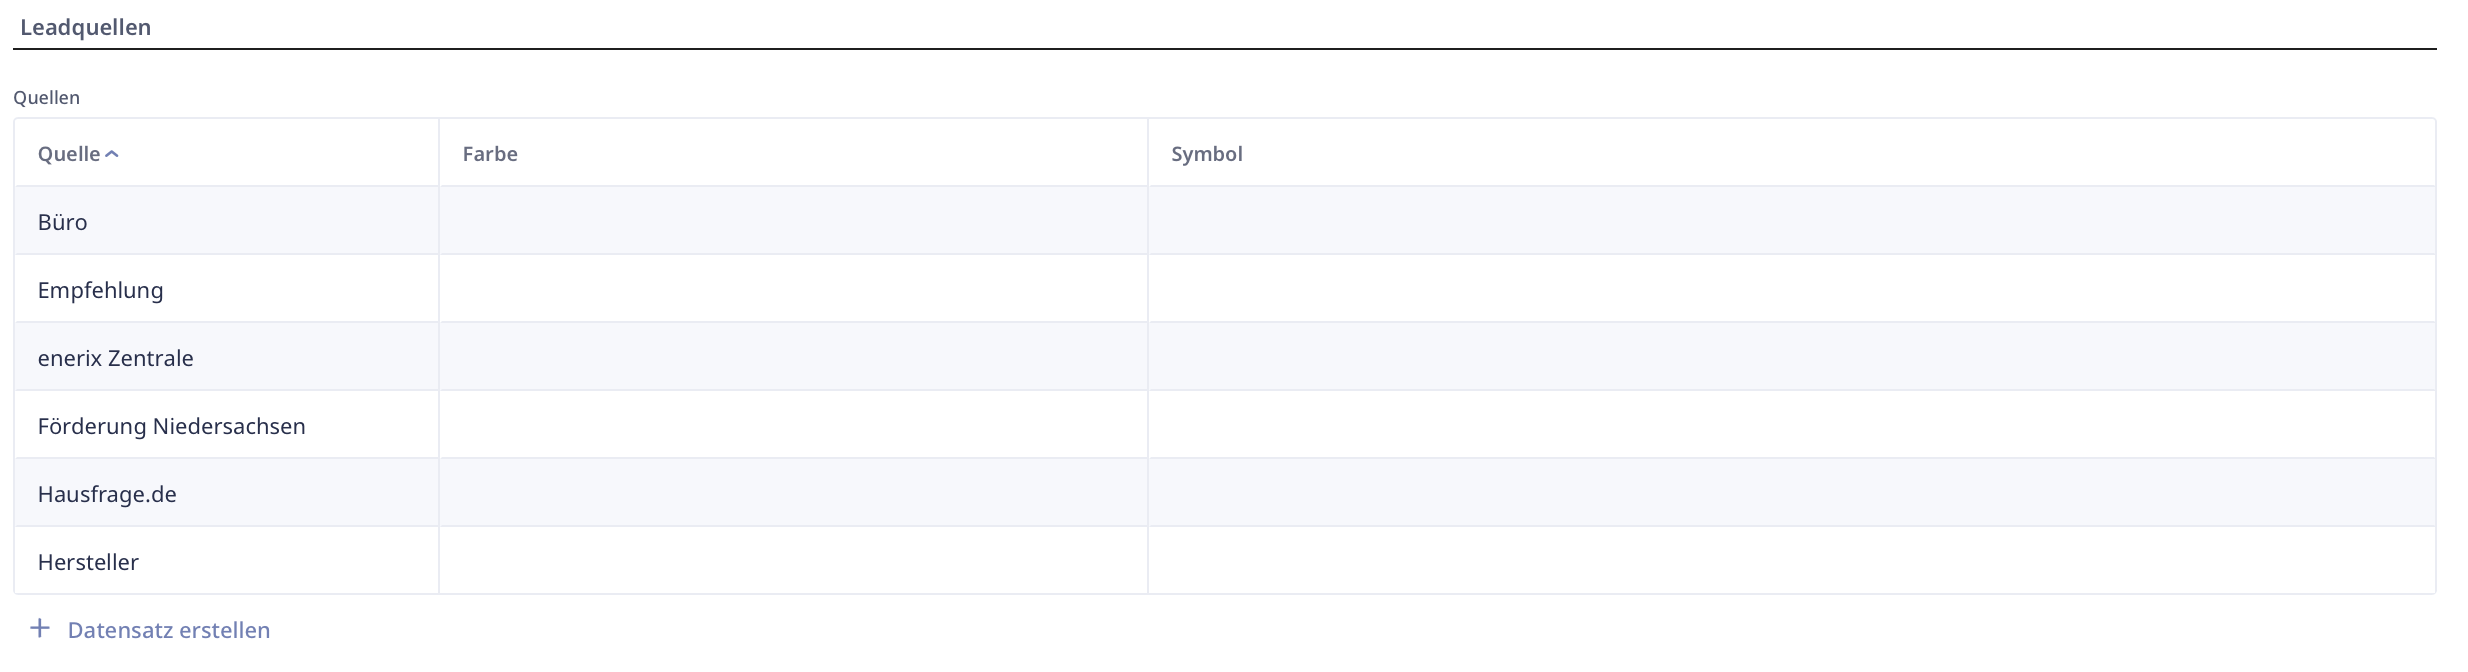Edit the Farbe cell for Empfehlung
This screenshot has height=672, width=2468.
point(792,290)
